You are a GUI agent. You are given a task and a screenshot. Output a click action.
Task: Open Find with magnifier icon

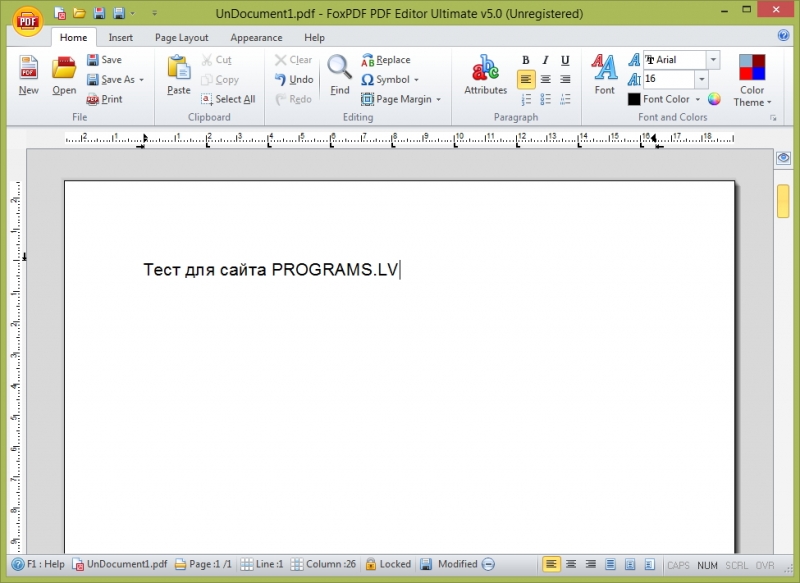[339, 75]
